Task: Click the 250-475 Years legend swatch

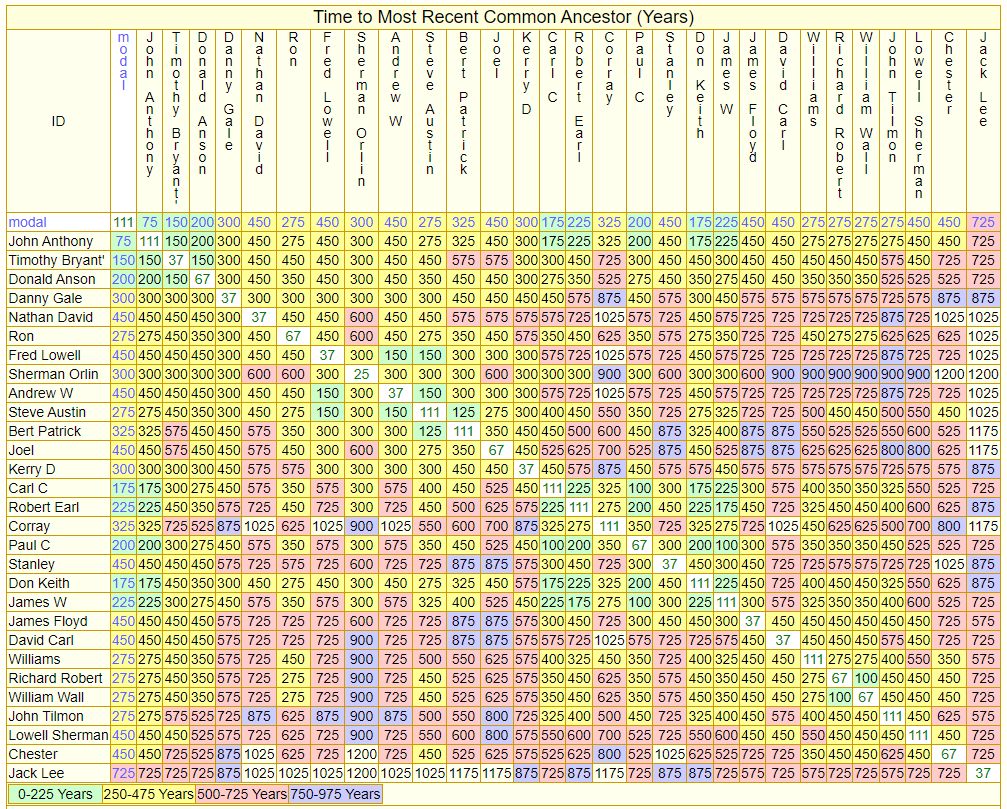Action: (147, 794)
